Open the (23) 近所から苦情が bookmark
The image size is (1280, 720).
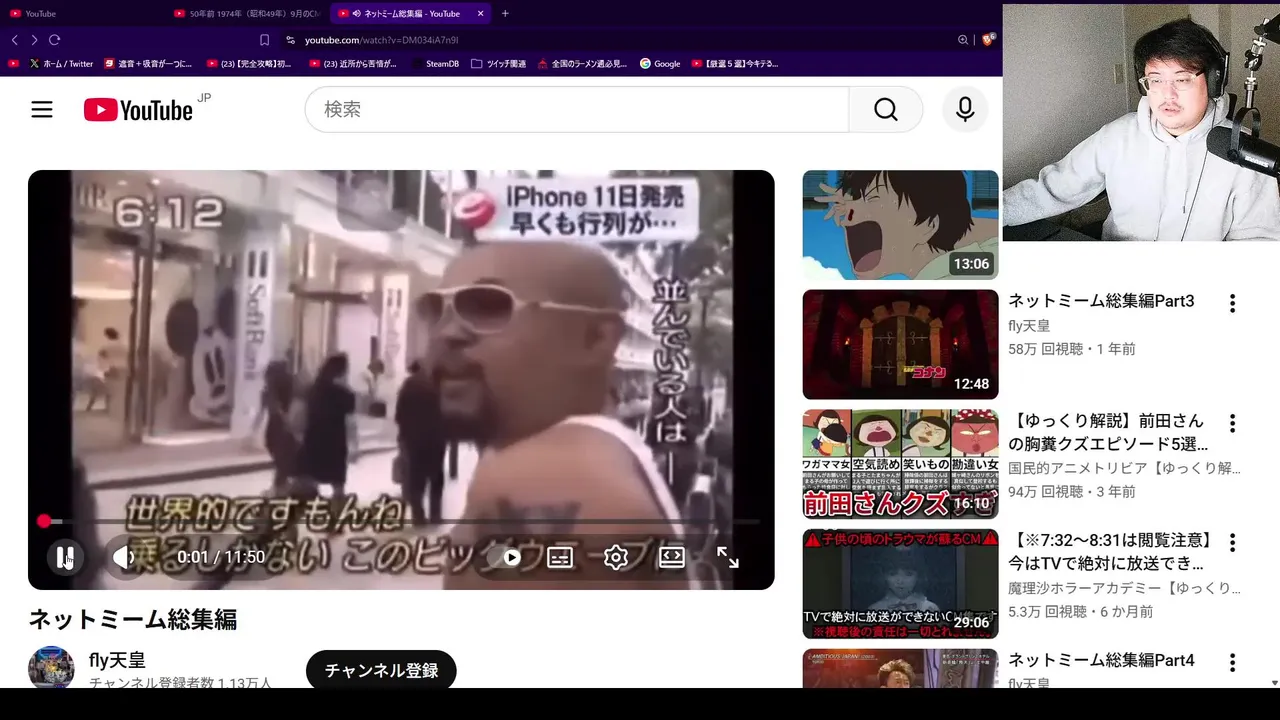point(353,64)
